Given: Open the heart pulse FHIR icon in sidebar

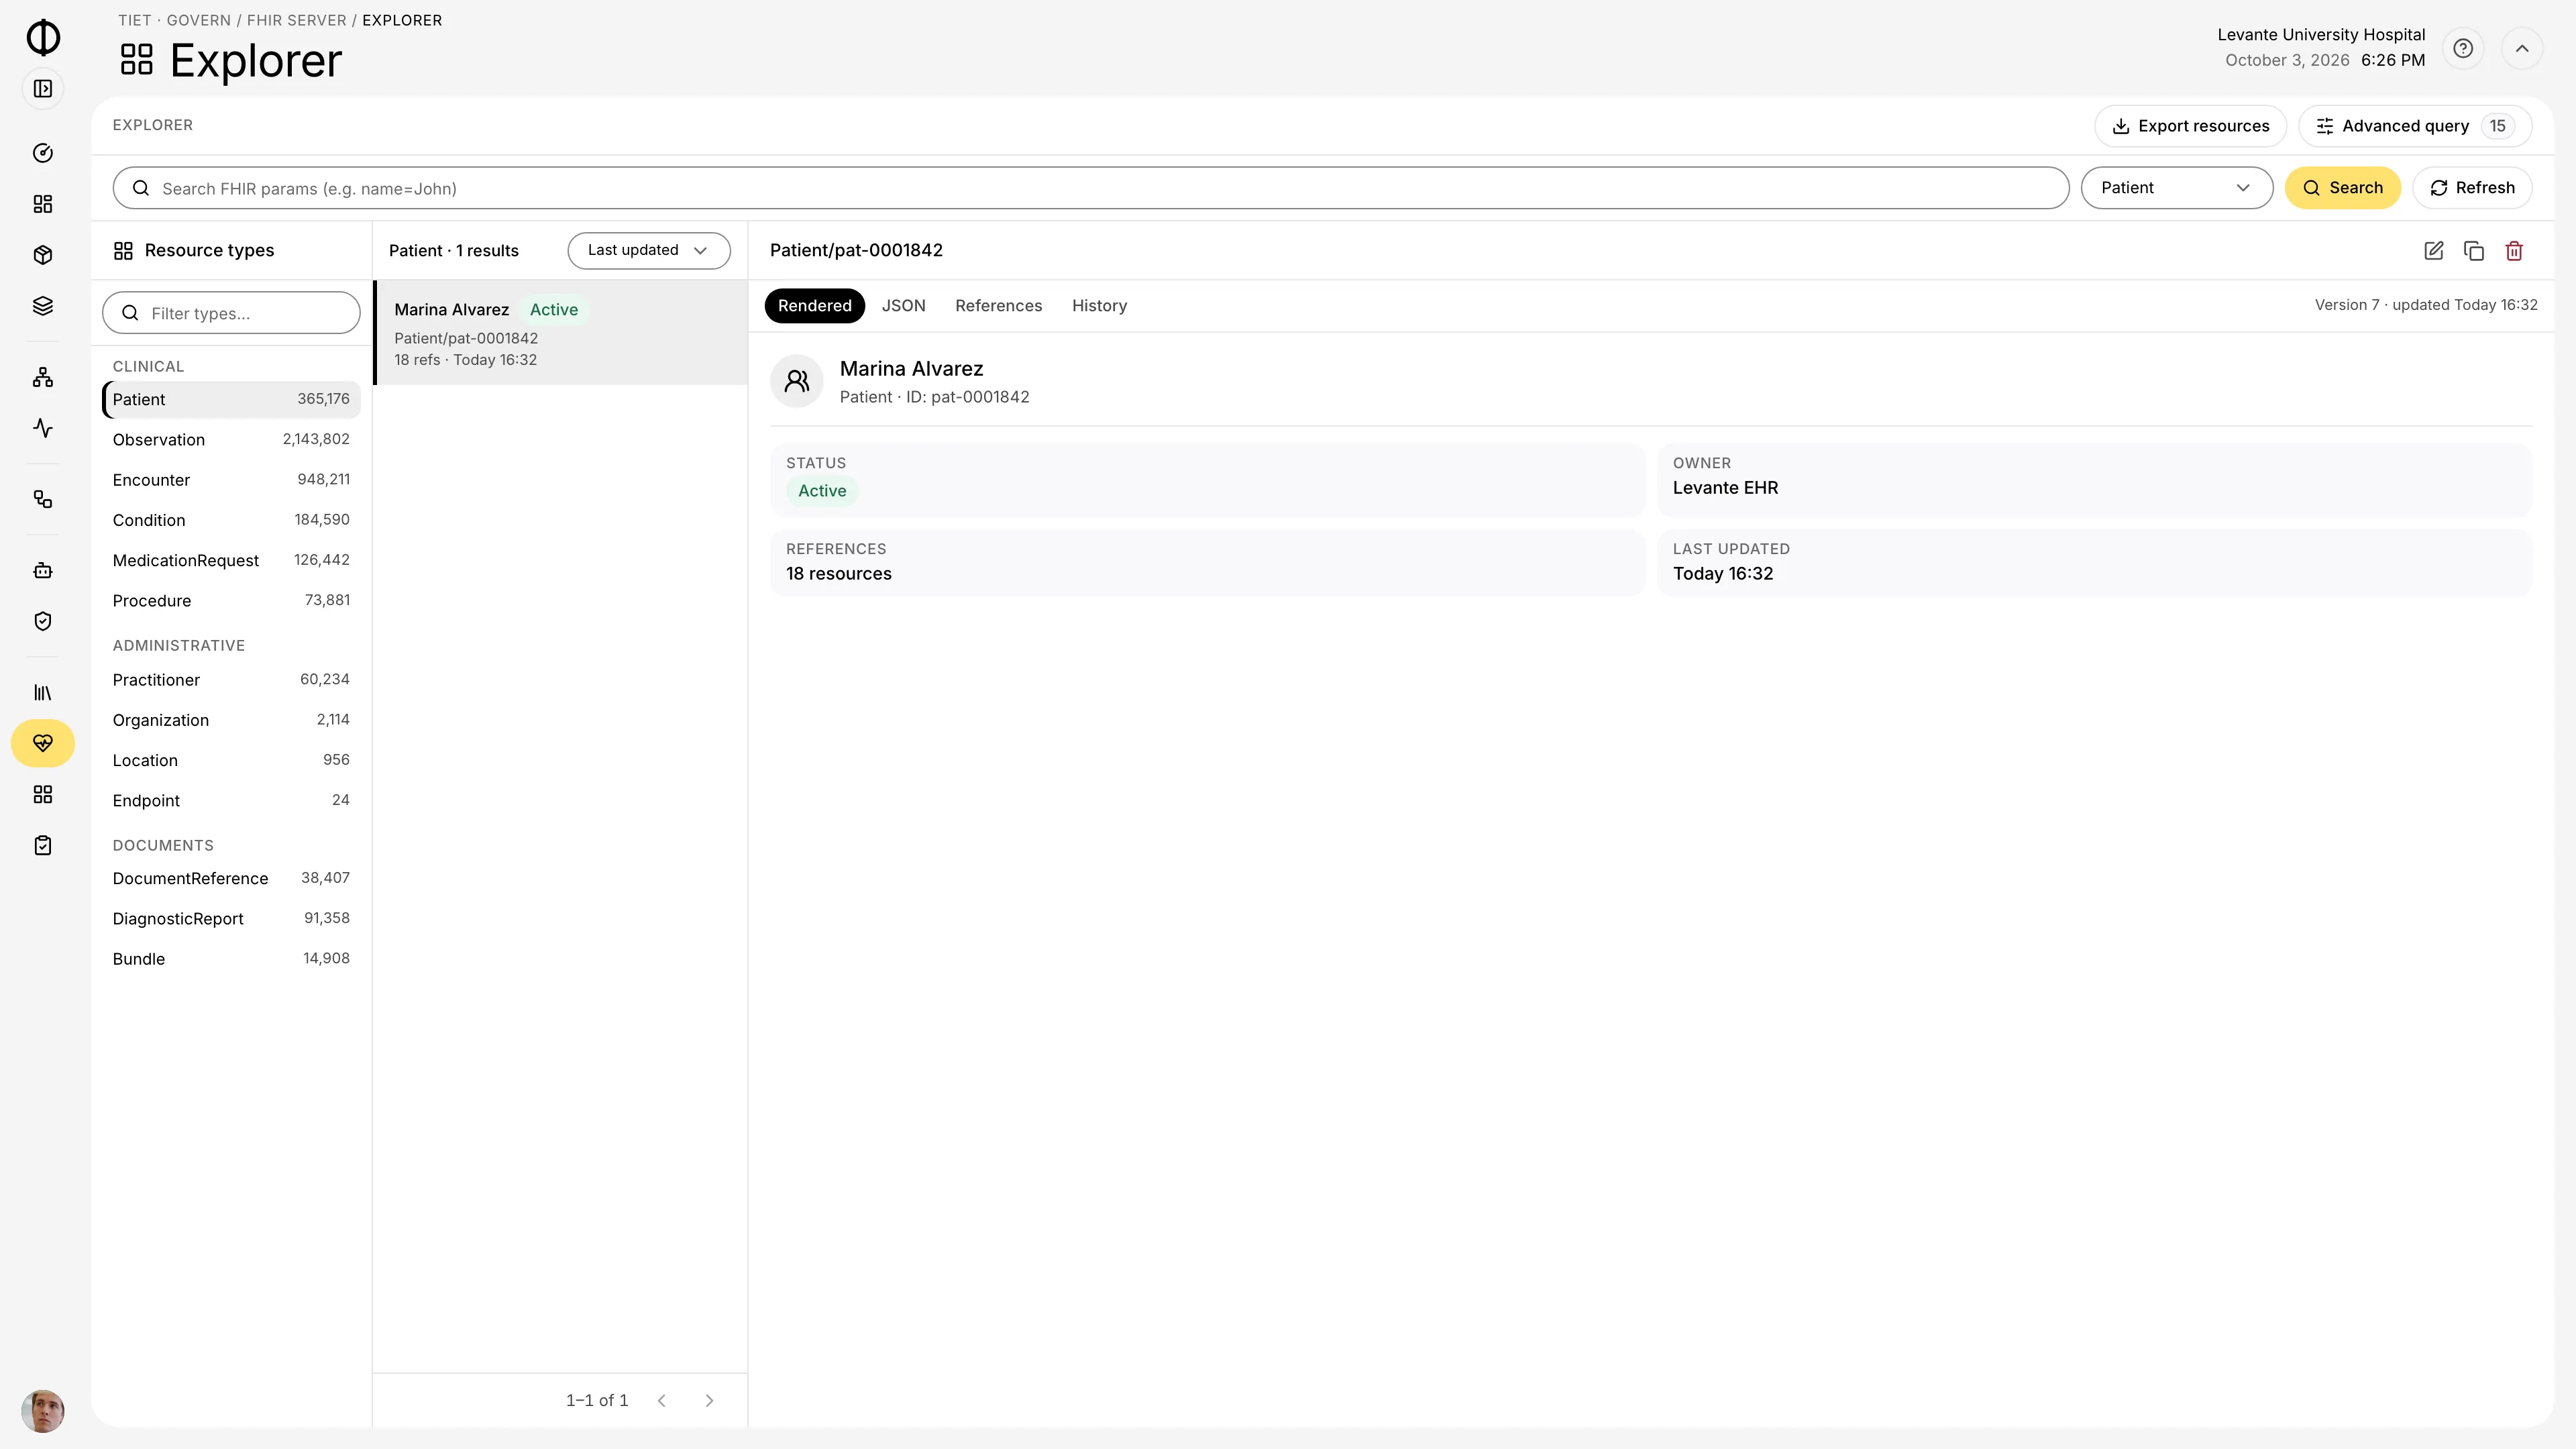Looking at the screenshot, I should pyautogui.click(x=43, y=743).
